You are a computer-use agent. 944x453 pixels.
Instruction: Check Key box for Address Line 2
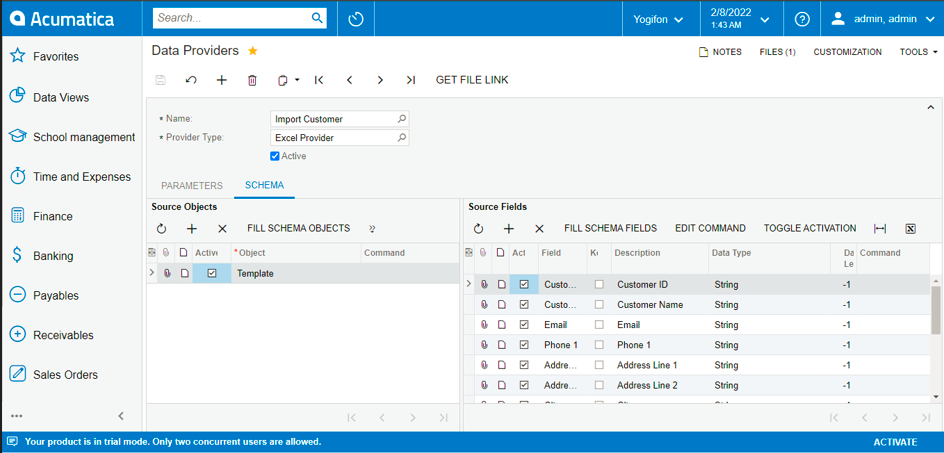pos(599,385)
